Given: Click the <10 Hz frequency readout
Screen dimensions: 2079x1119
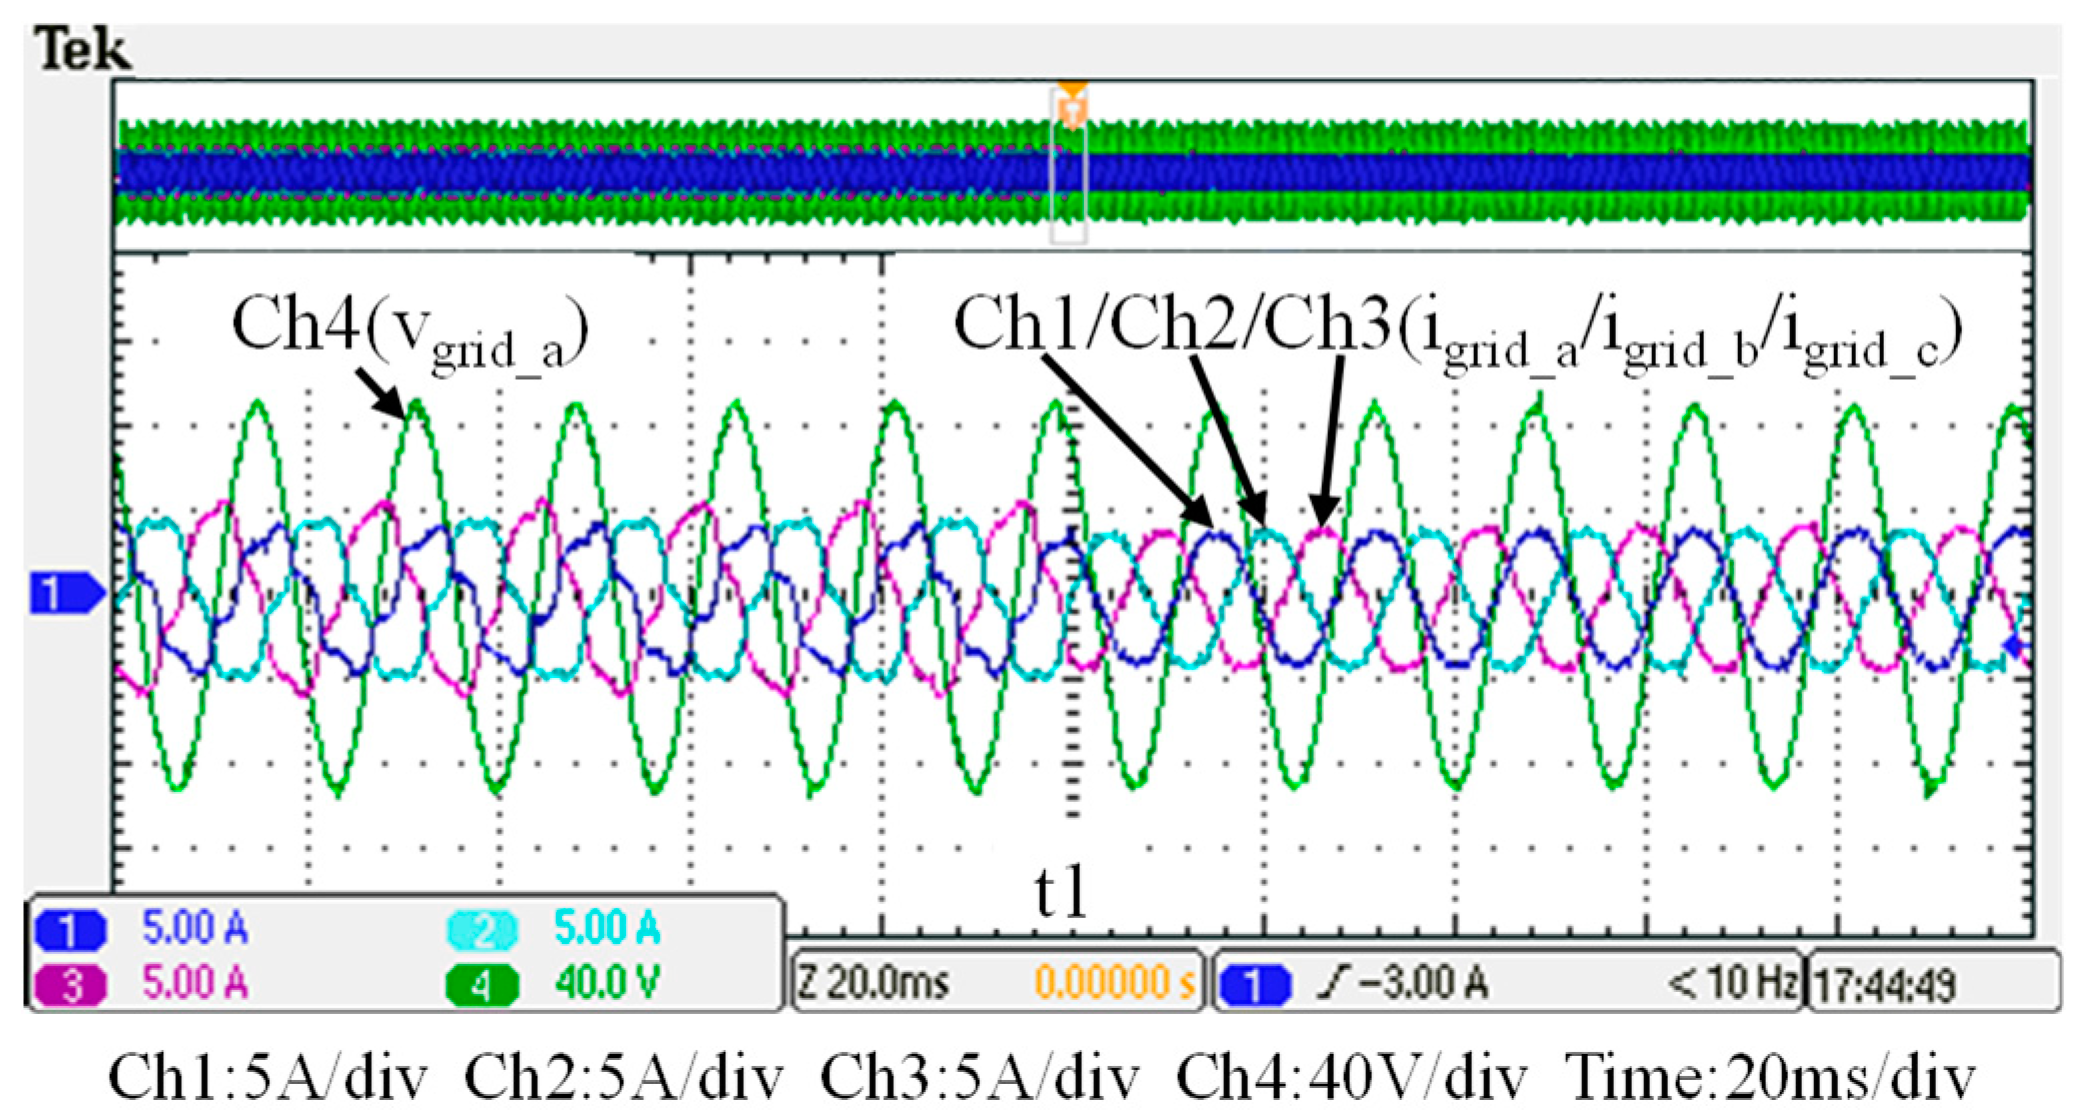Looking at the screenshot, I should point(1730,984).
